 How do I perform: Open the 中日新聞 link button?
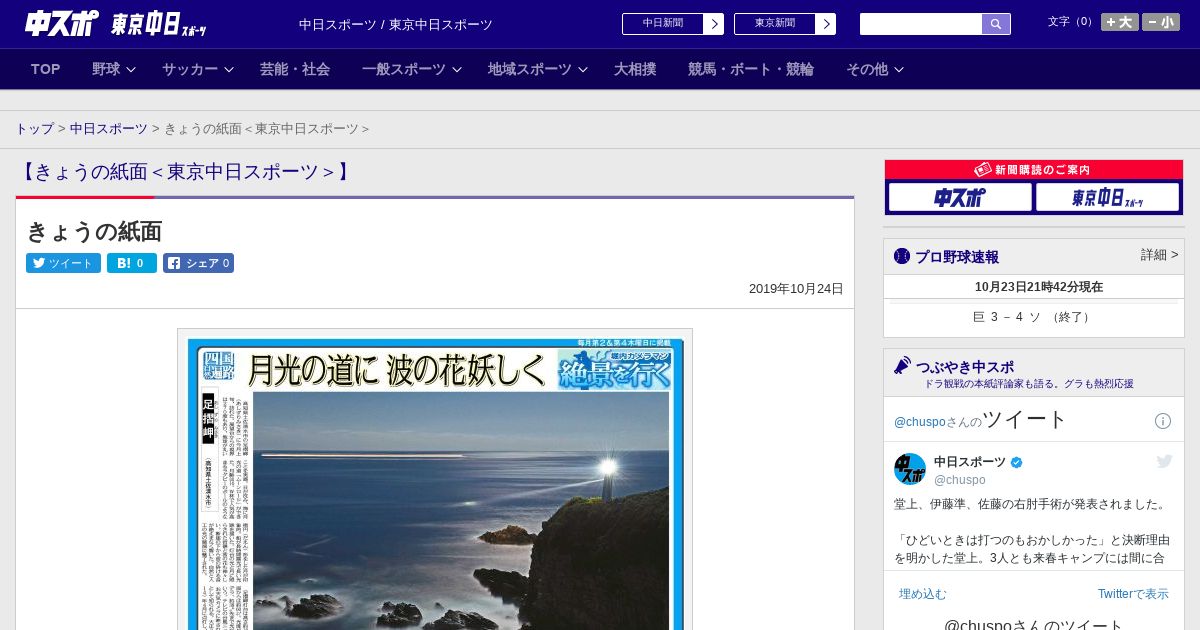pyautogui.click(x=663, y=24)
